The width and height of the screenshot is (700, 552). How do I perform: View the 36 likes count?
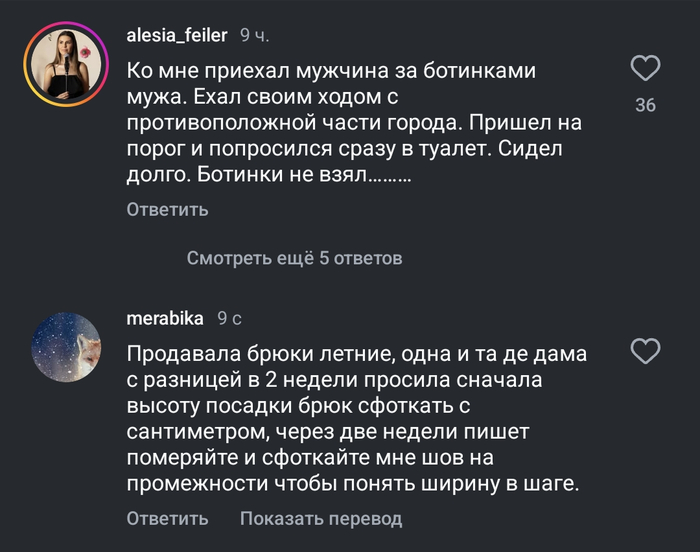[x=646, y=105]
